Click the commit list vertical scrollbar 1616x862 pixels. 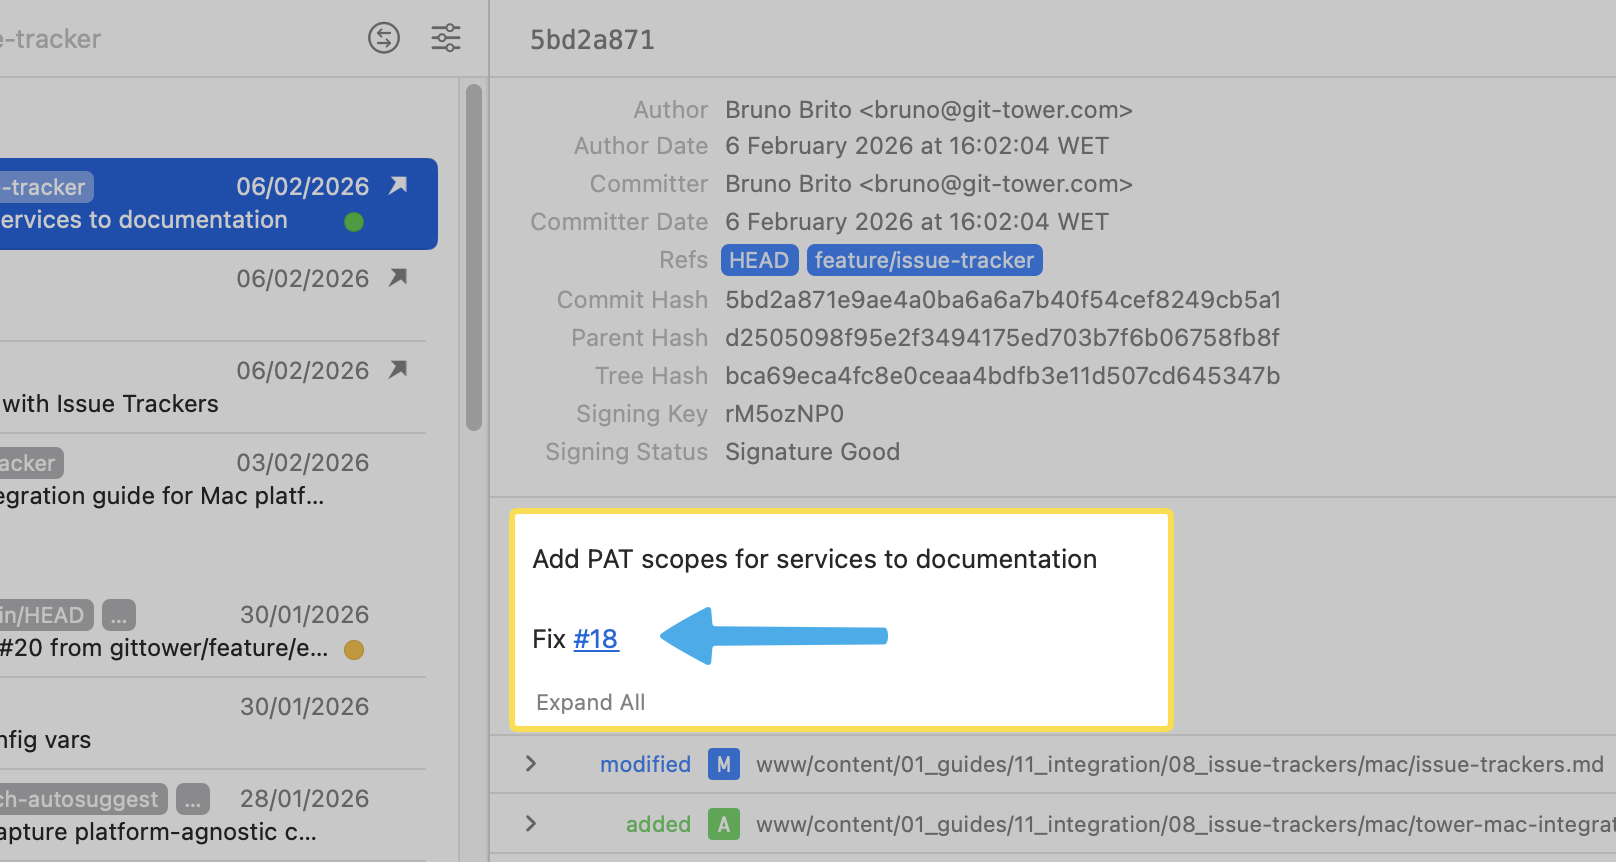coord(474,258)
